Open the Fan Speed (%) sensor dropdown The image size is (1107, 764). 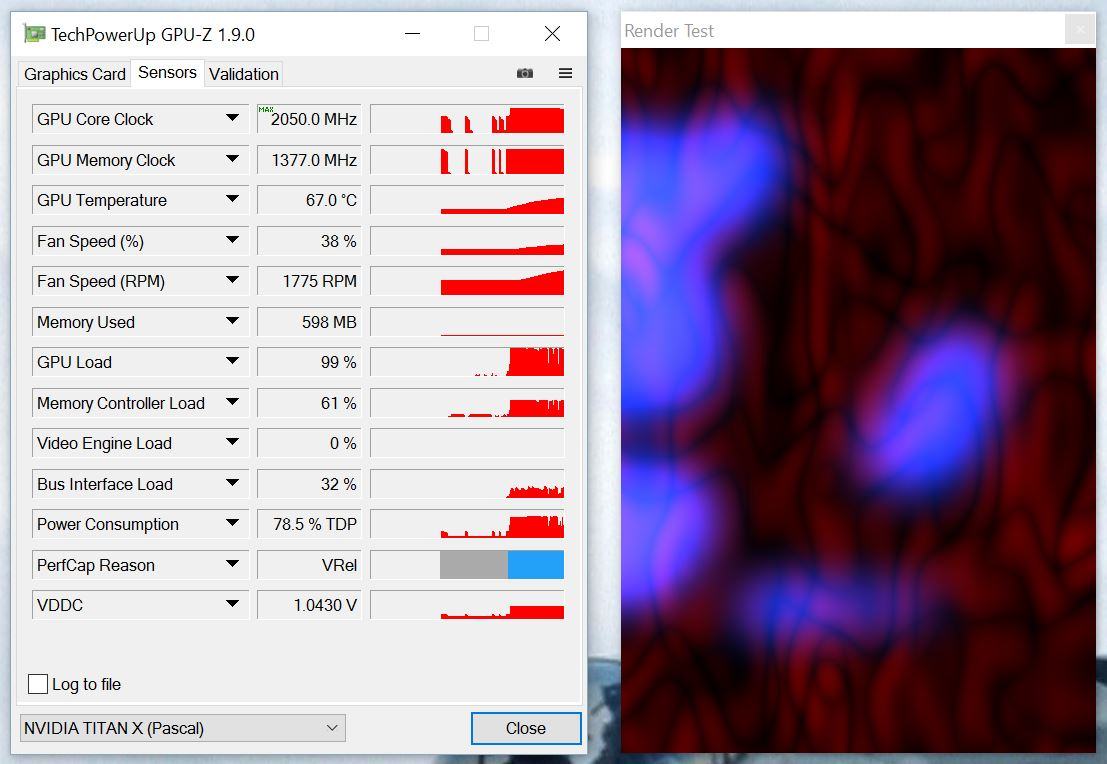(232, 240)
